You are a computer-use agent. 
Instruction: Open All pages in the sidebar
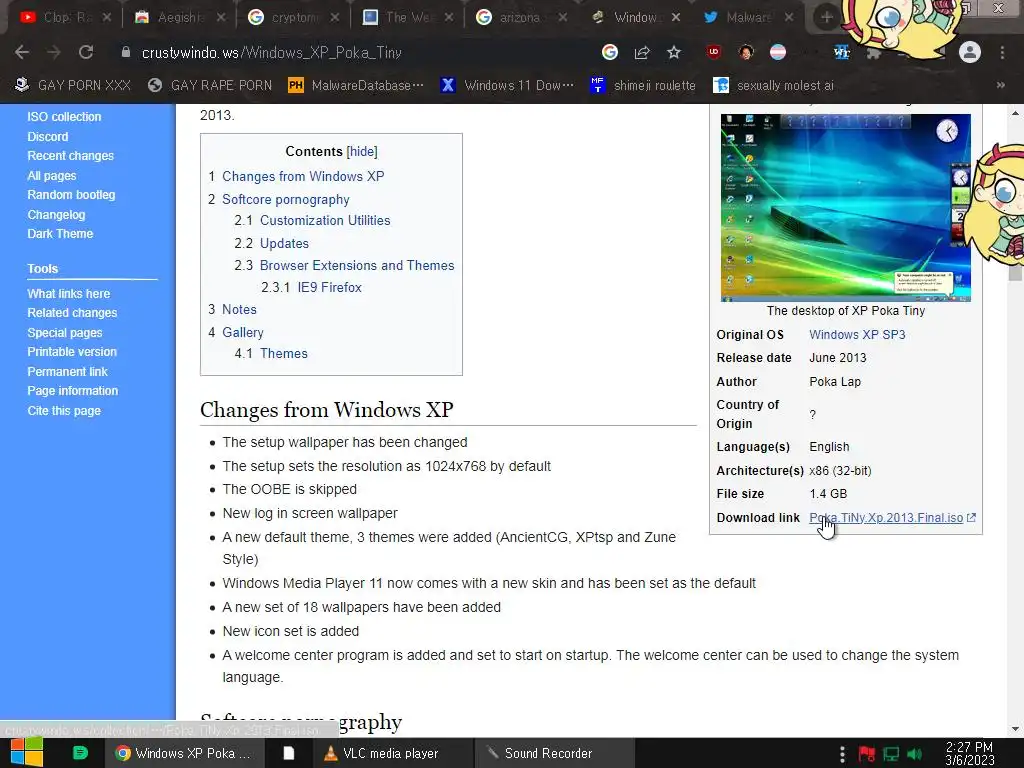point(52,176)
